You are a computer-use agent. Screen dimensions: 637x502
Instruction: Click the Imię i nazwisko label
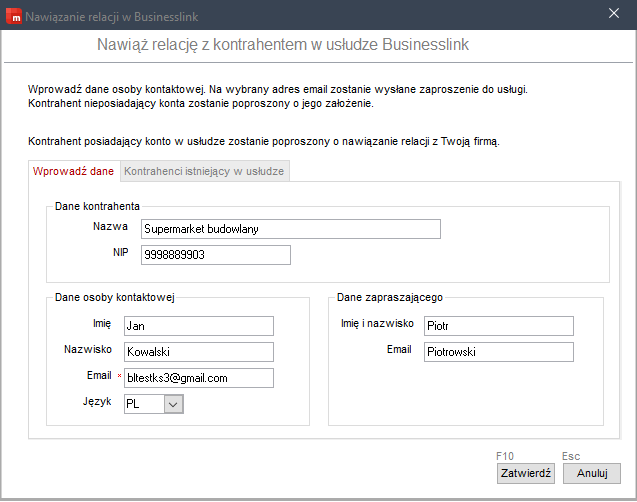point(377,323)
